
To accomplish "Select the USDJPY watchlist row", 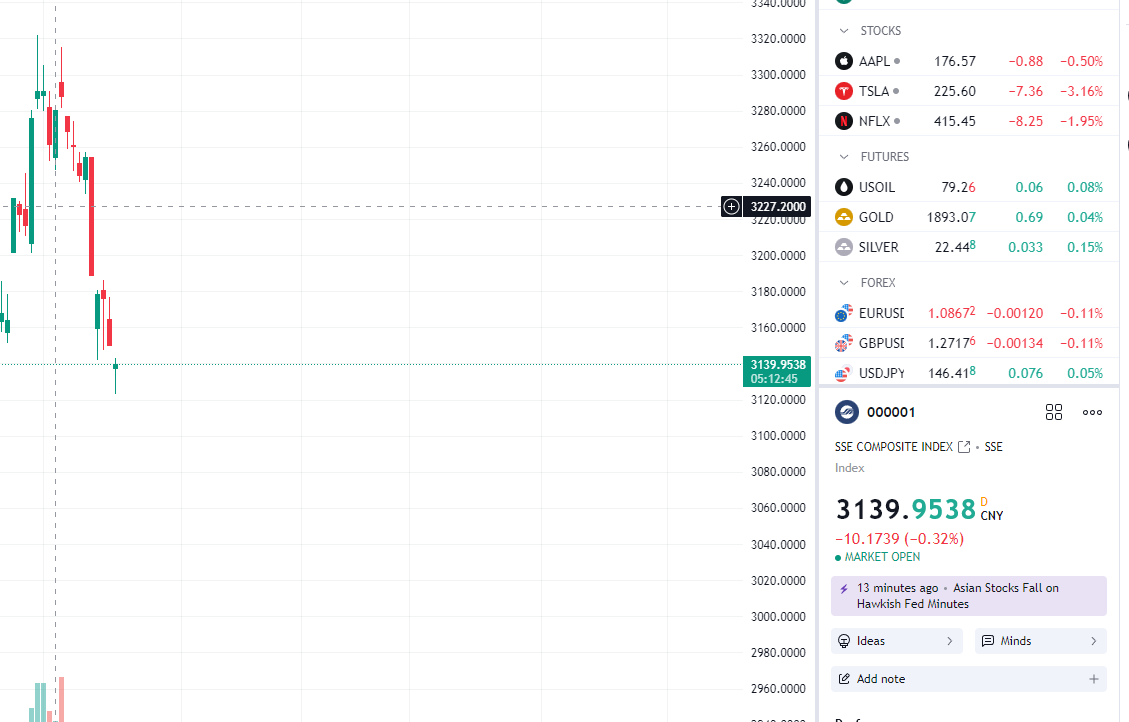I will tap(969, 373).
